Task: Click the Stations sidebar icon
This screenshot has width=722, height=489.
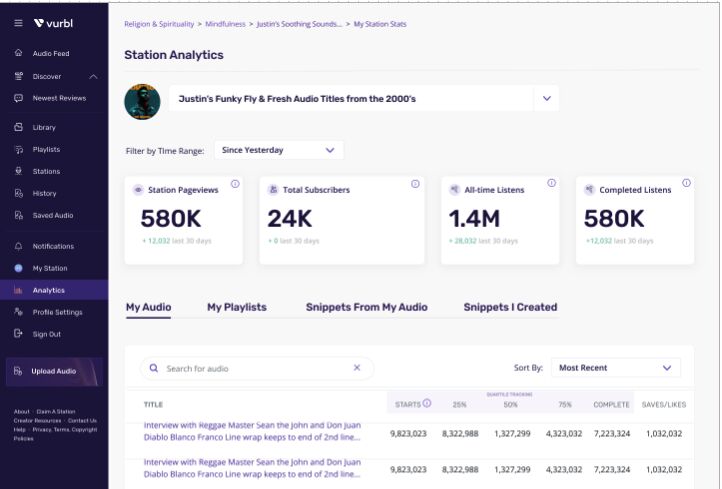Action: [18, 171]
